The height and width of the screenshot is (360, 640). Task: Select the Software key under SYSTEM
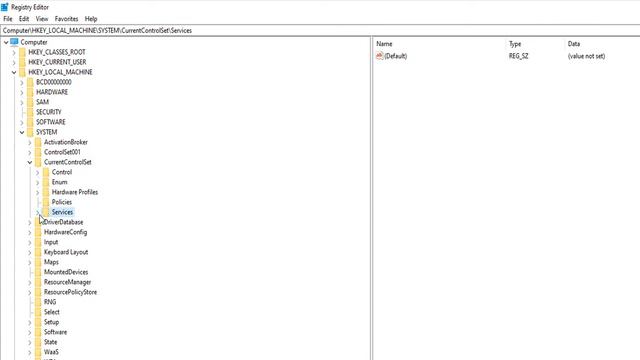pos(55,332)
